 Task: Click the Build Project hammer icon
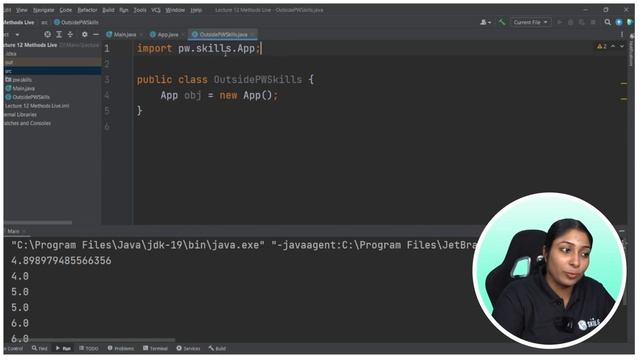(x=502, y=22)
